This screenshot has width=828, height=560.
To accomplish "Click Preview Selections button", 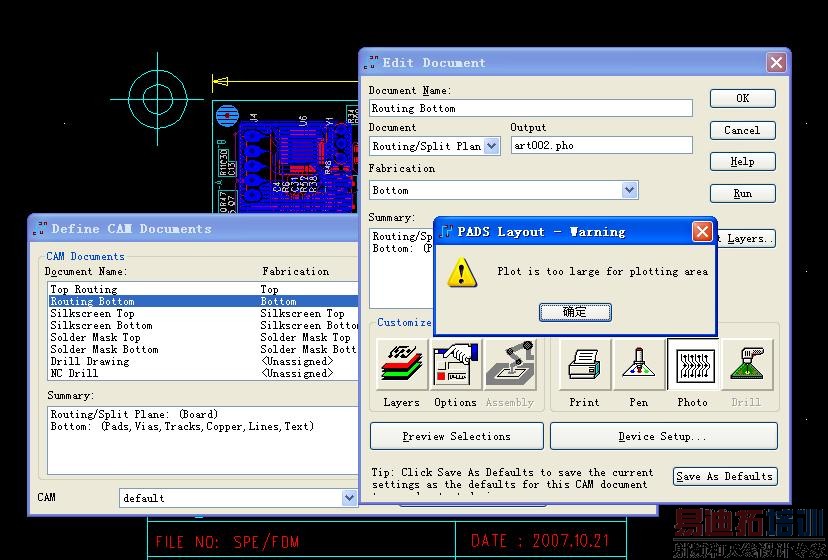I will (457, 436).
